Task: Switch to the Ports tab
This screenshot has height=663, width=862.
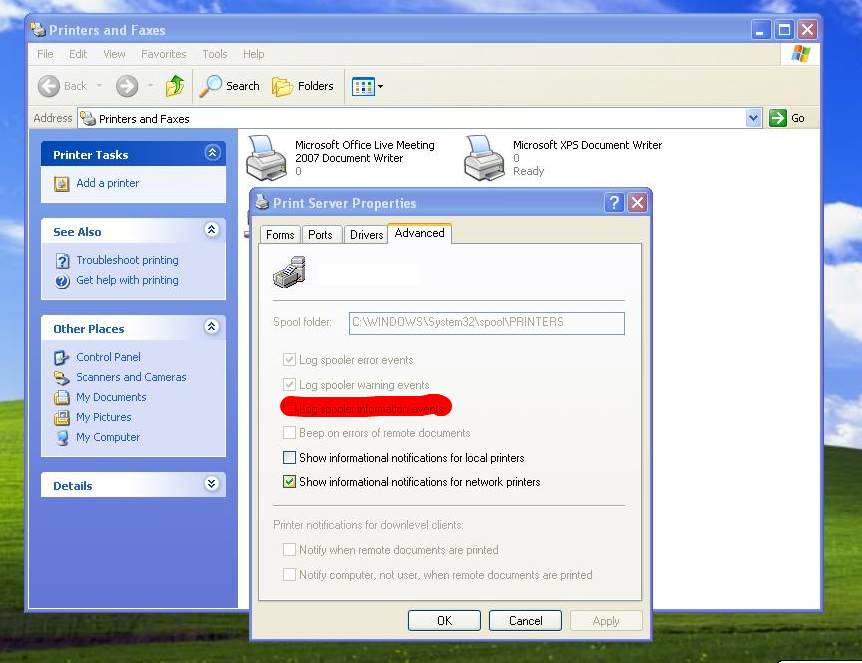Action: pyautogui.click(x=320, y=235)
